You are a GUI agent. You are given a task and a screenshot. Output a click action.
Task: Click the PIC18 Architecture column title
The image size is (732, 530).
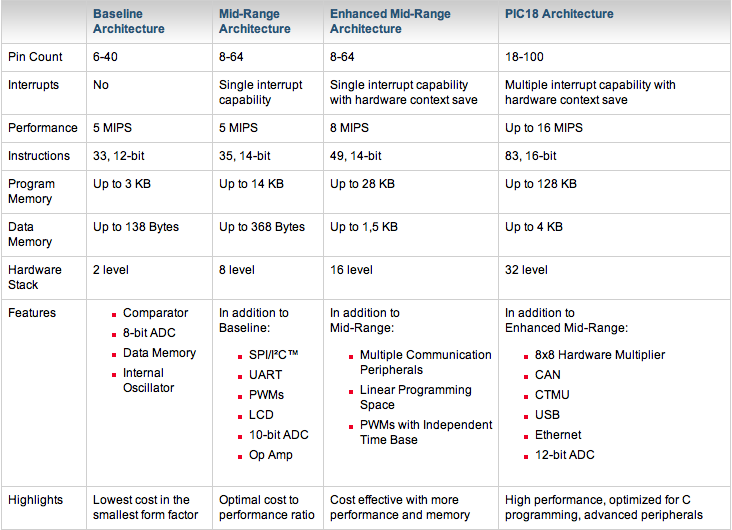[x=559, y=15]
